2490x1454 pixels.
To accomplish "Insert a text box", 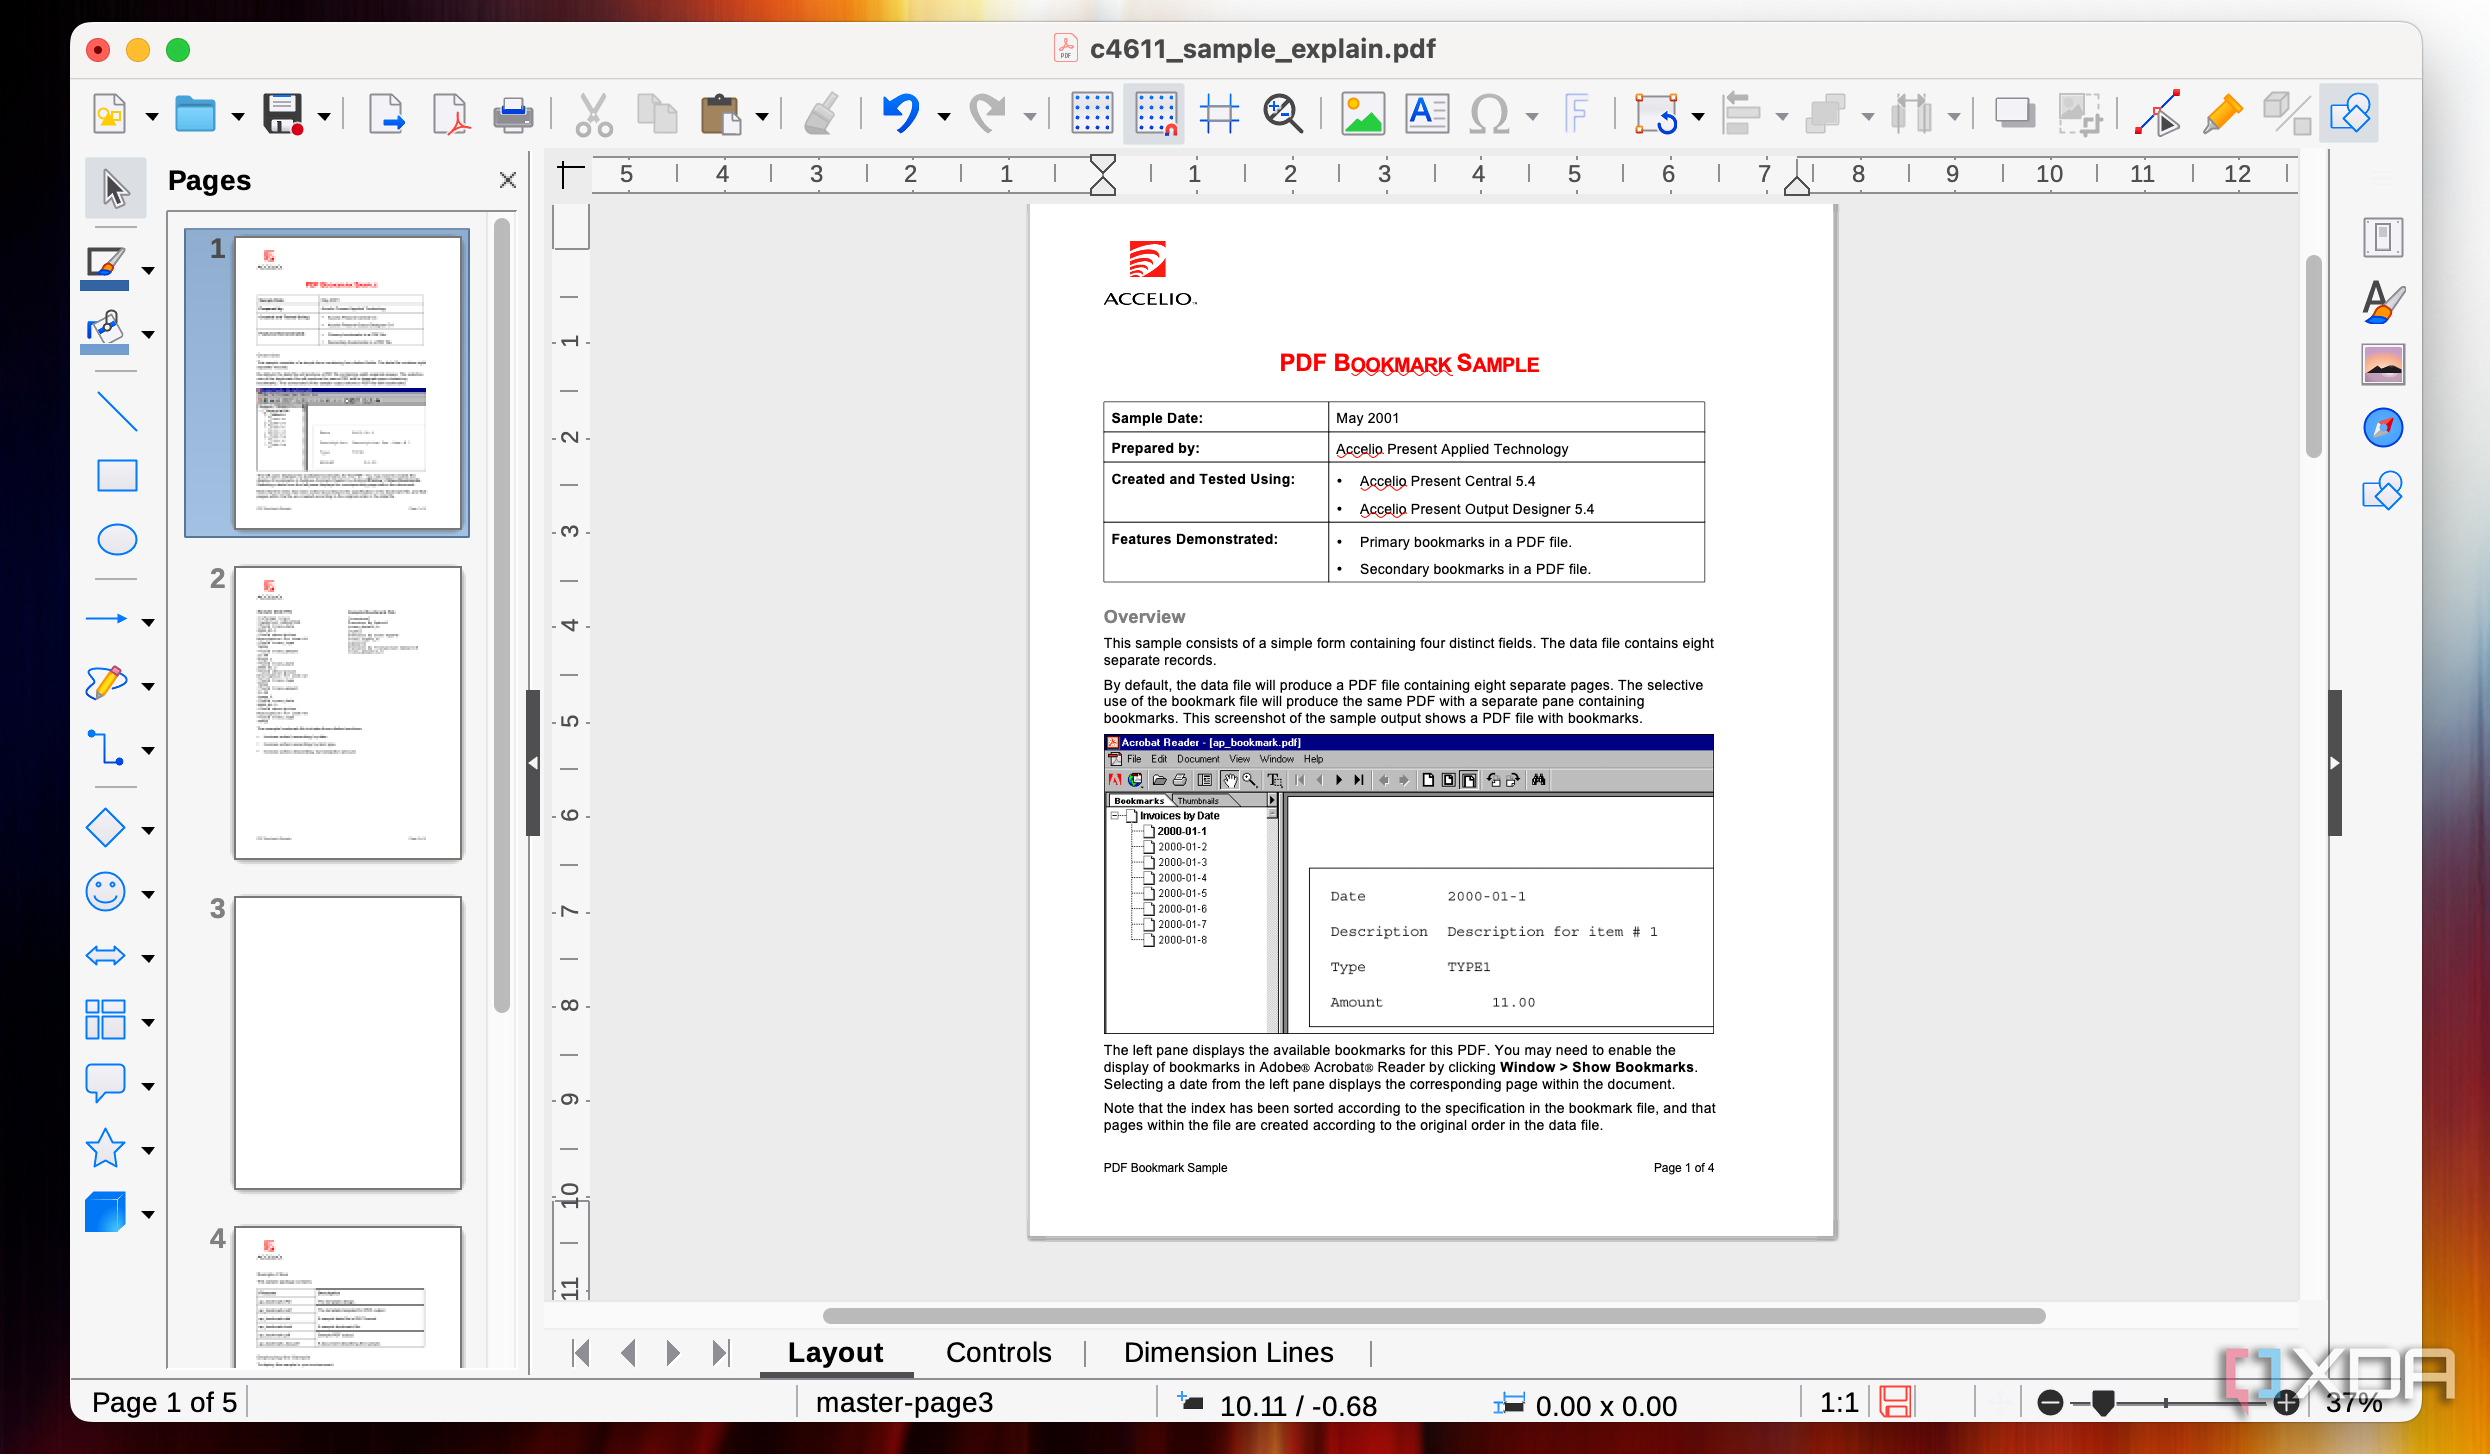I will (x=1427, y=114).
